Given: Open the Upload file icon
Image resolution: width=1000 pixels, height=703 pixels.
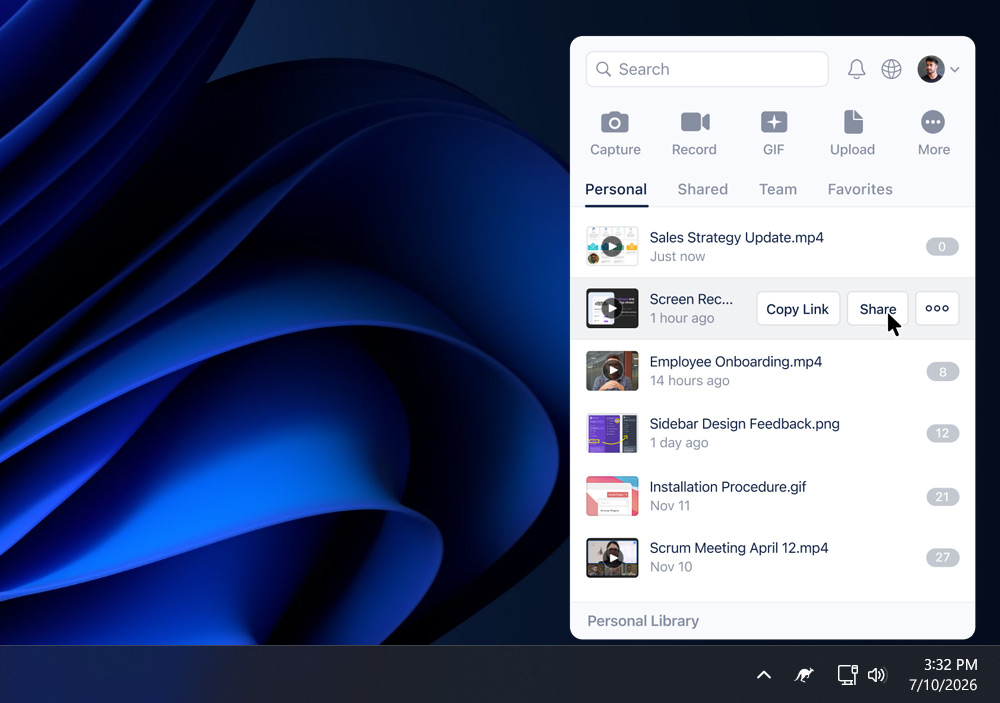Looking at the screenshot, I should coord(853,122).
